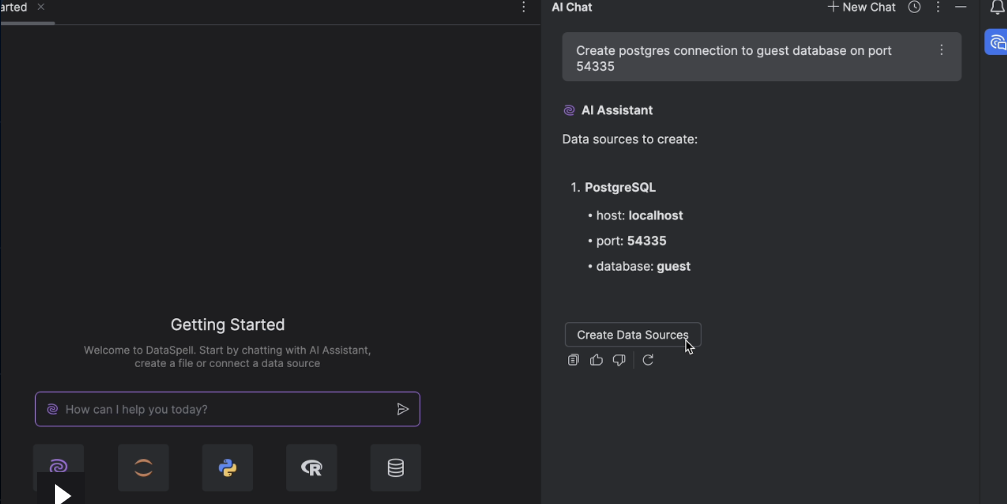Click the Jupyter notebook tile icon
Screen dimensions: 1007x504
coord(143,468)
